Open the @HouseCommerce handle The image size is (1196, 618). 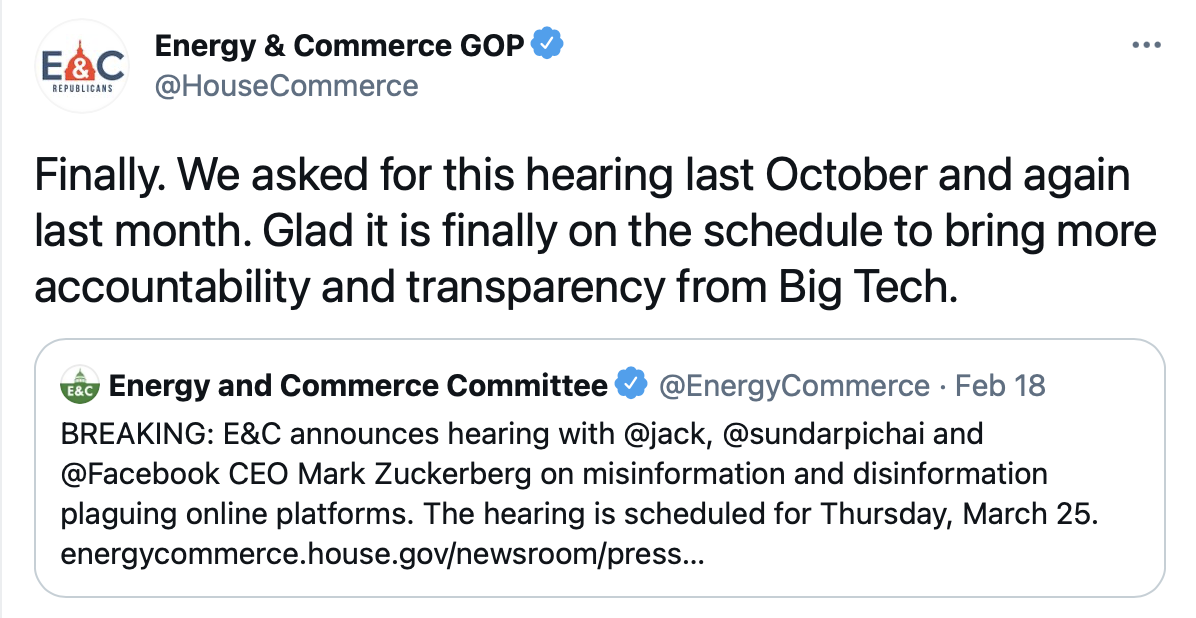[x=286, y=86]
